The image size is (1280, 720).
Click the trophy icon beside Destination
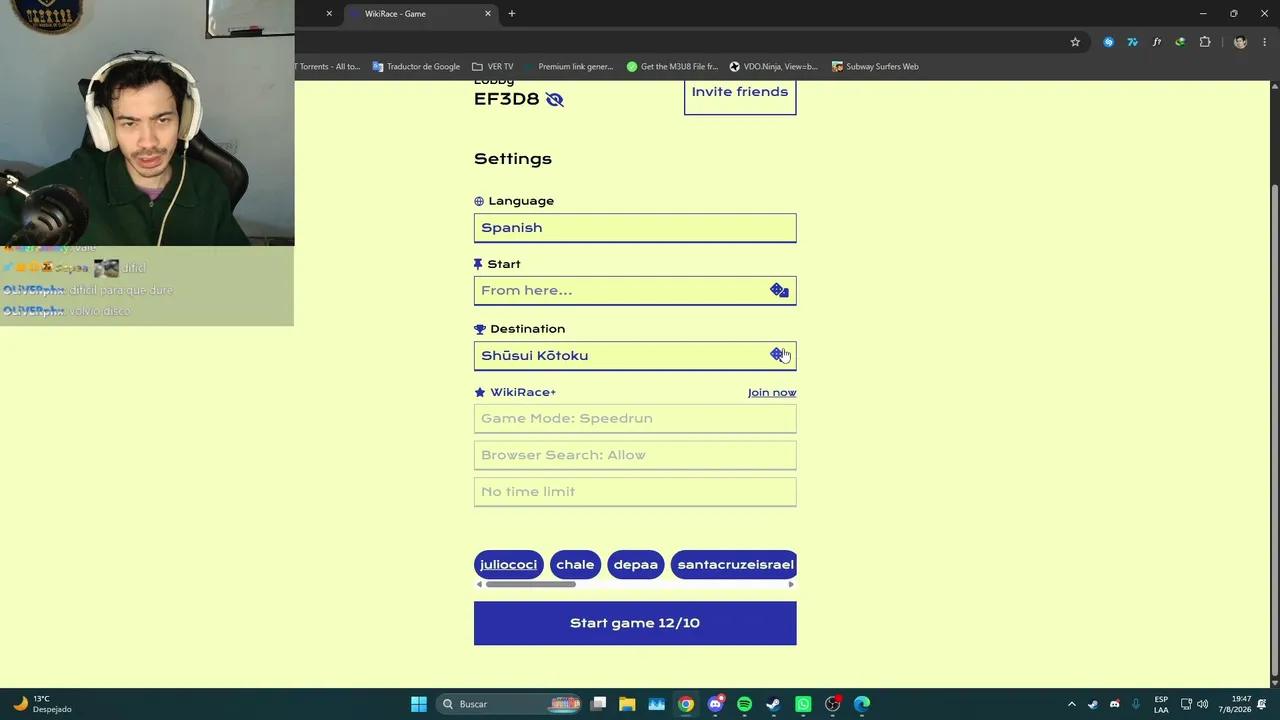(x=479, y=329)
